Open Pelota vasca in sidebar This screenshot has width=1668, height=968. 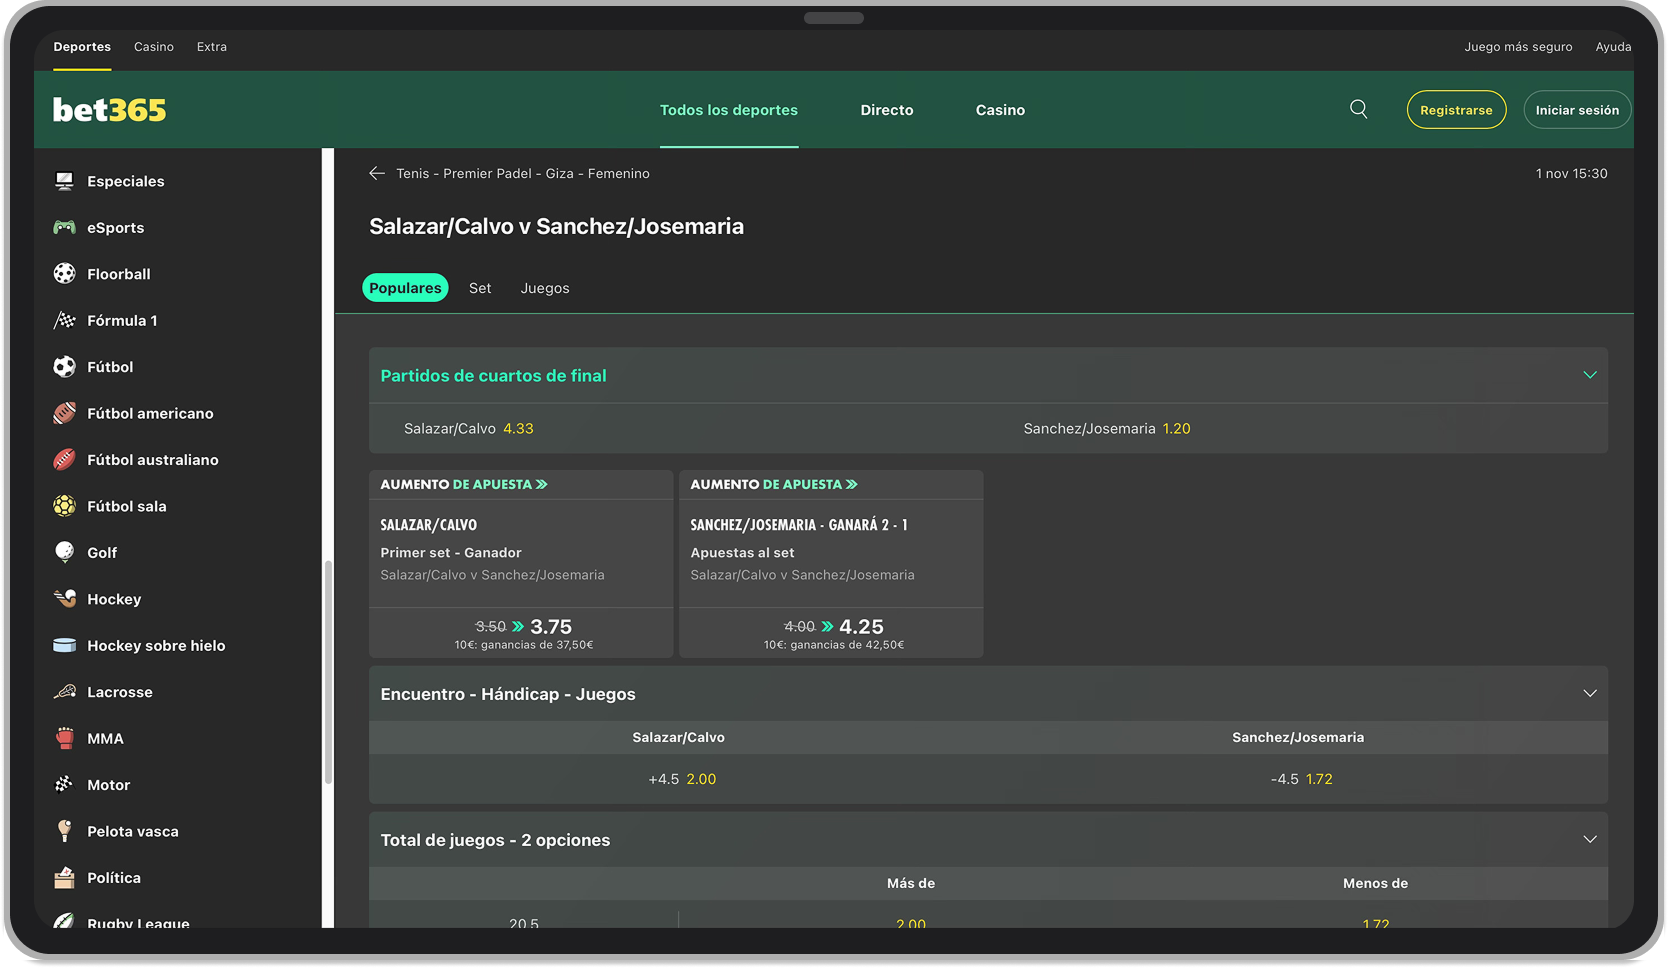click(133, 831)
